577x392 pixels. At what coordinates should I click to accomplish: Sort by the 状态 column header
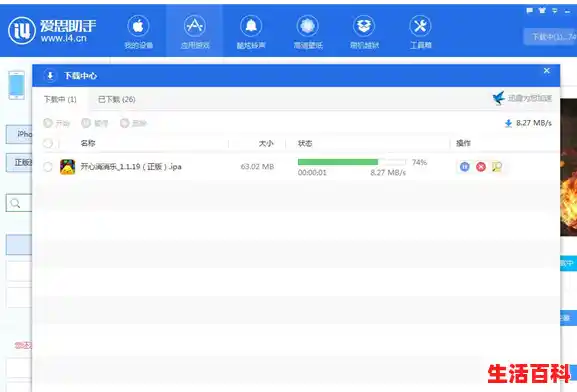tap(305, 143)
